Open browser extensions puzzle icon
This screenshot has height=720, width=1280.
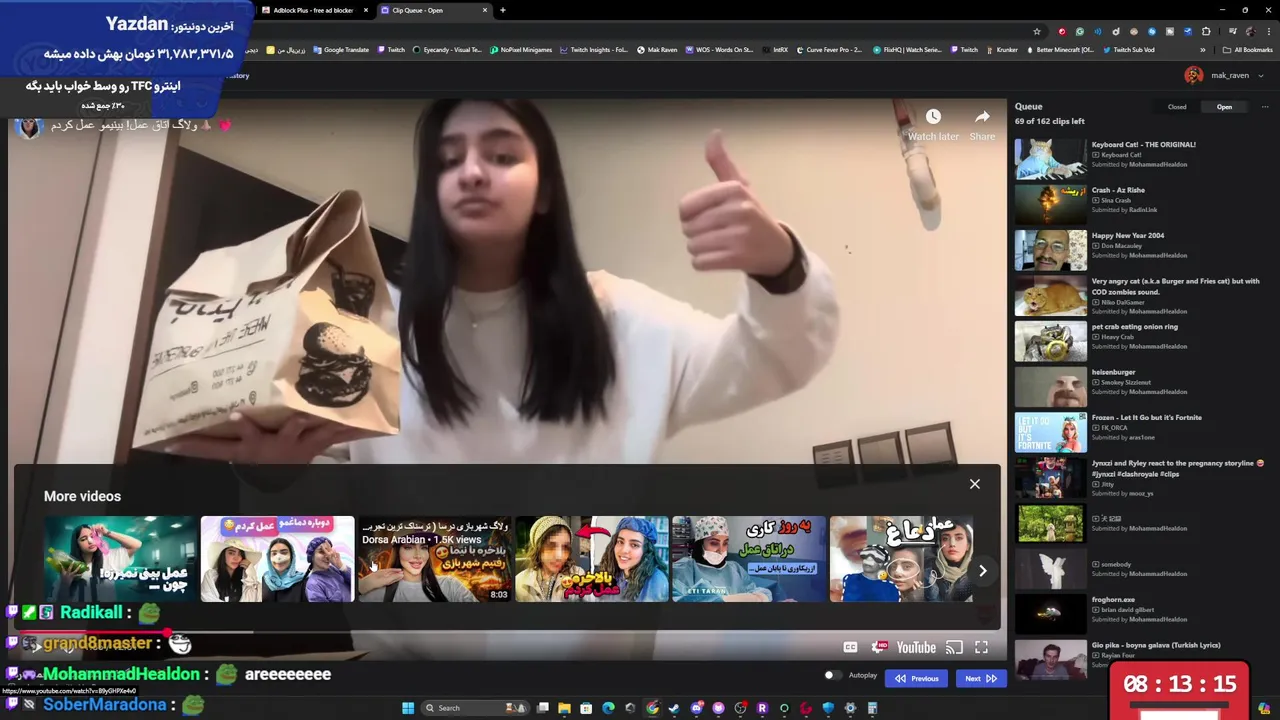[x=1206, y=32]
